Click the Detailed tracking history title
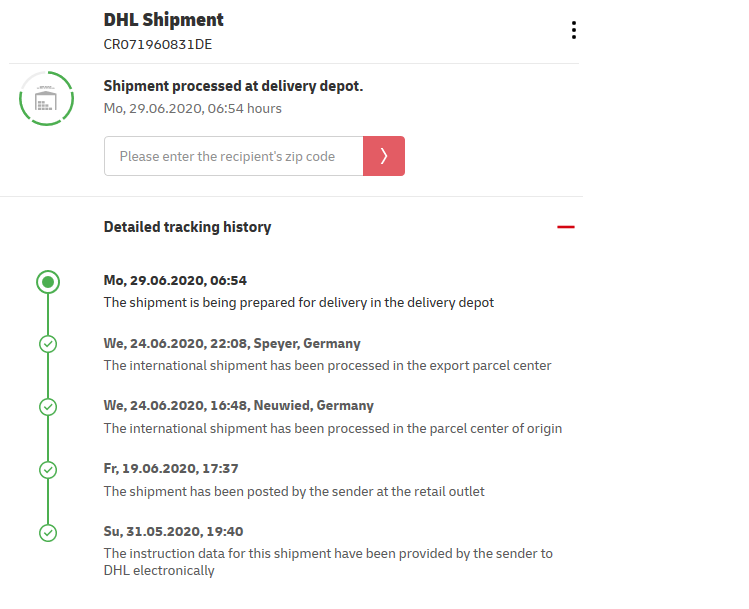This screenshot has height=609, width=749. pos(187,227)
